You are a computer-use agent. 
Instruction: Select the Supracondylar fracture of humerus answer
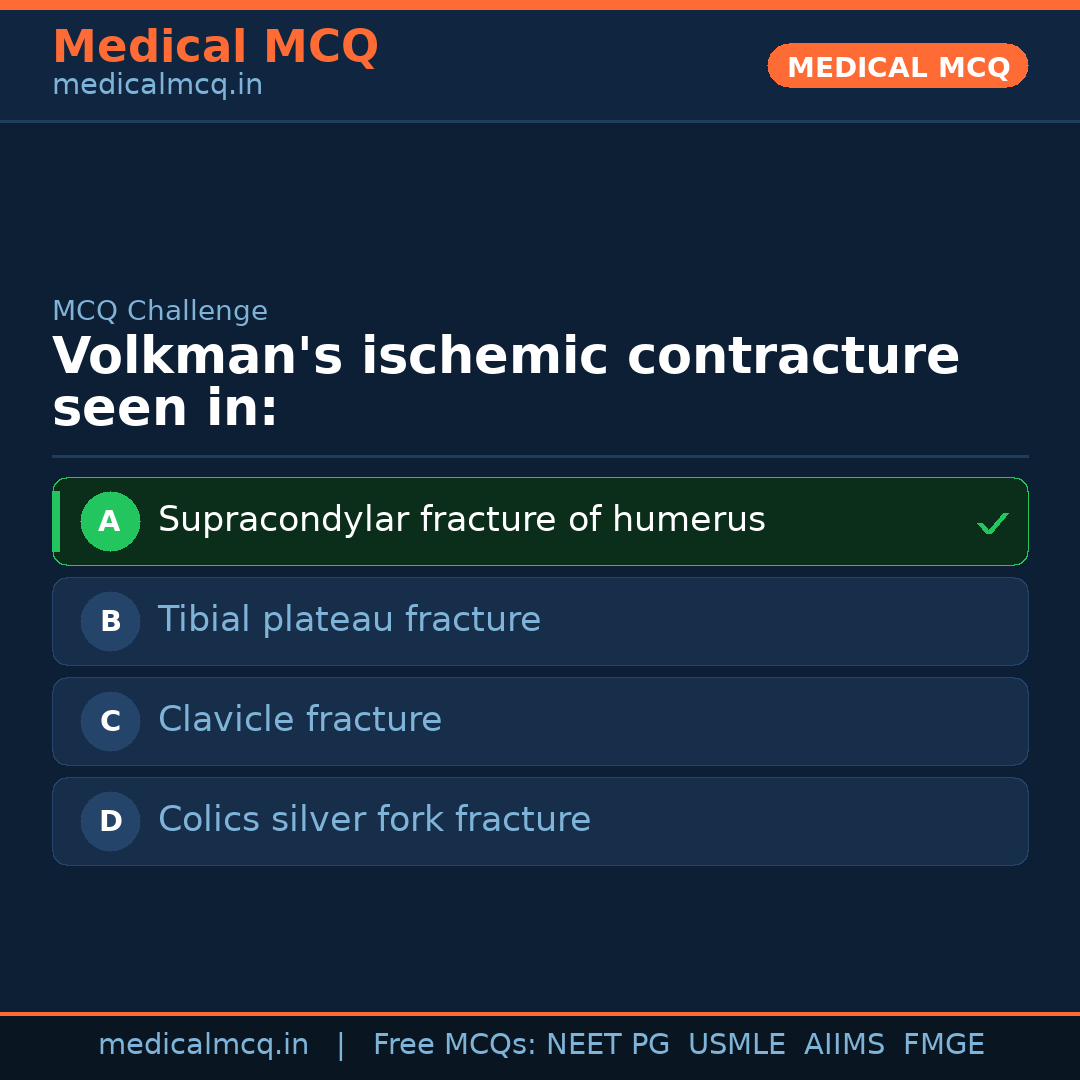pyautogui.click(x=461, y=520)
